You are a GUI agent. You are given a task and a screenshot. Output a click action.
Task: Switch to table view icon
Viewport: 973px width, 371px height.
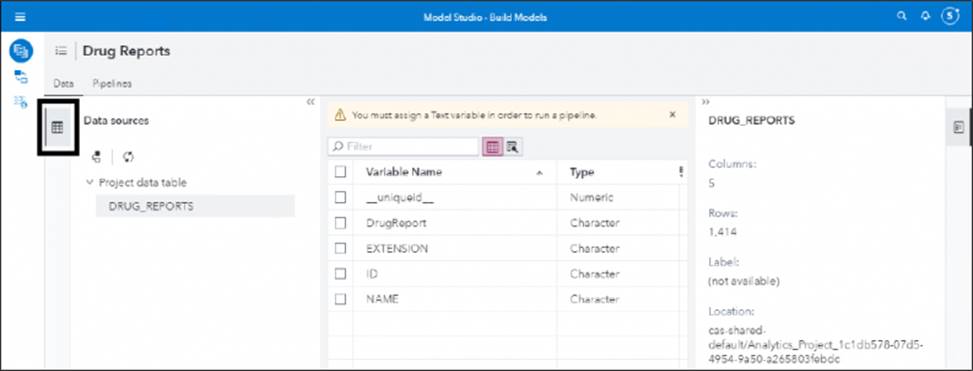tap(493, 147)
